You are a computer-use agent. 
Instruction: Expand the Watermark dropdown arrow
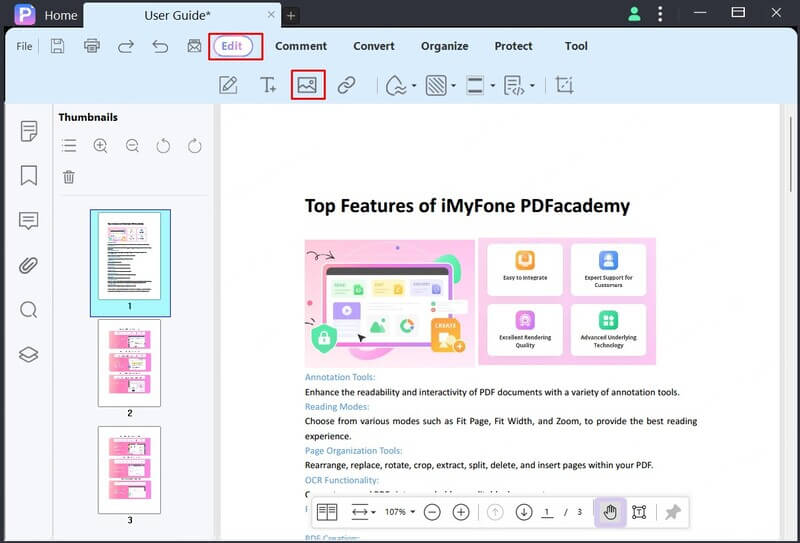pyautogui.click(x=414, y=86)
